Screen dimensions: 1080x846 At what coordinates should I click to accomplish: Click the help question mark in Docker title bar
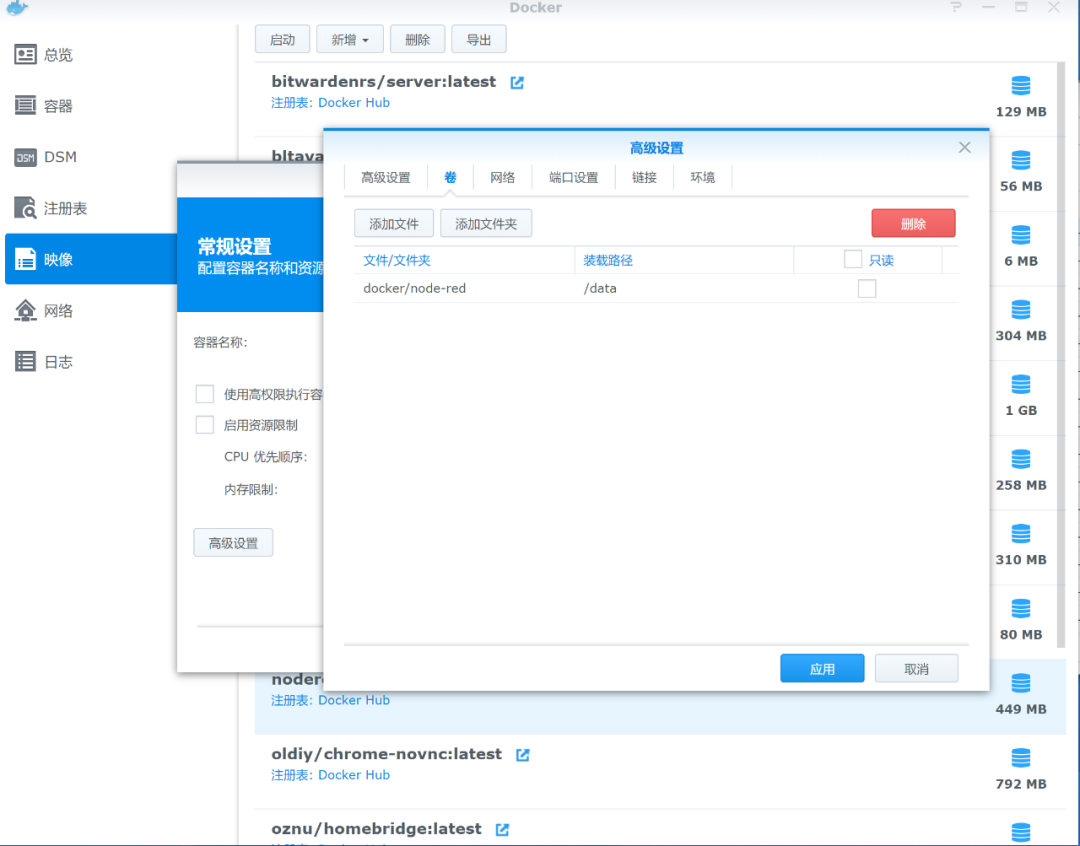(956, 7)
